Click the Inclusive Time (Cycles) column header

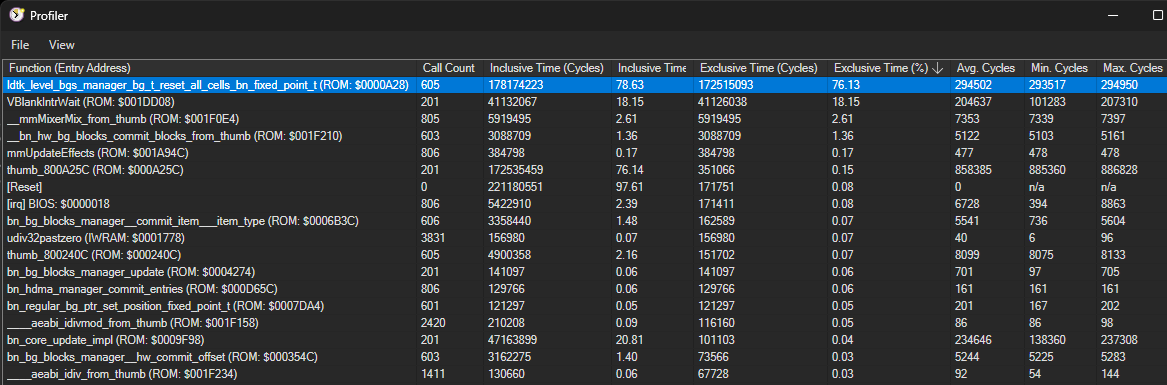pos(549,68)
